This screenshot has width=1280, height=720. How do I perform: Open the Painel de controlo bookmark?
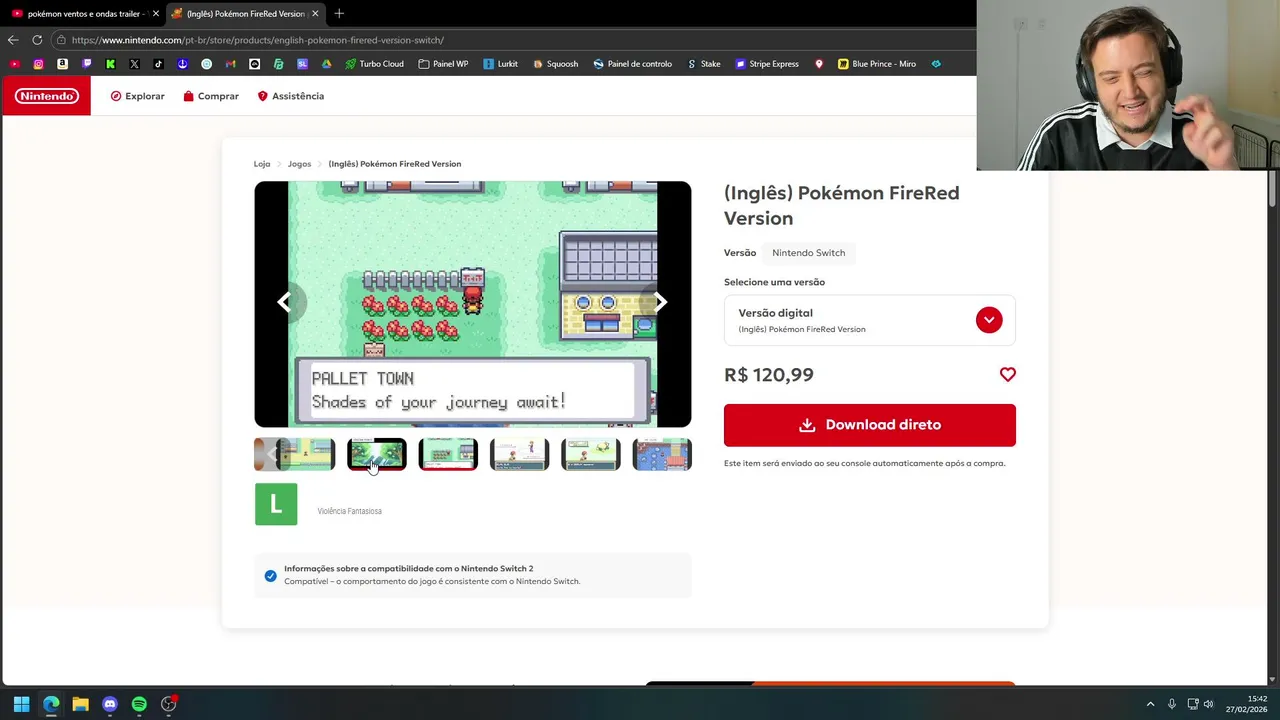pos(632,64)
